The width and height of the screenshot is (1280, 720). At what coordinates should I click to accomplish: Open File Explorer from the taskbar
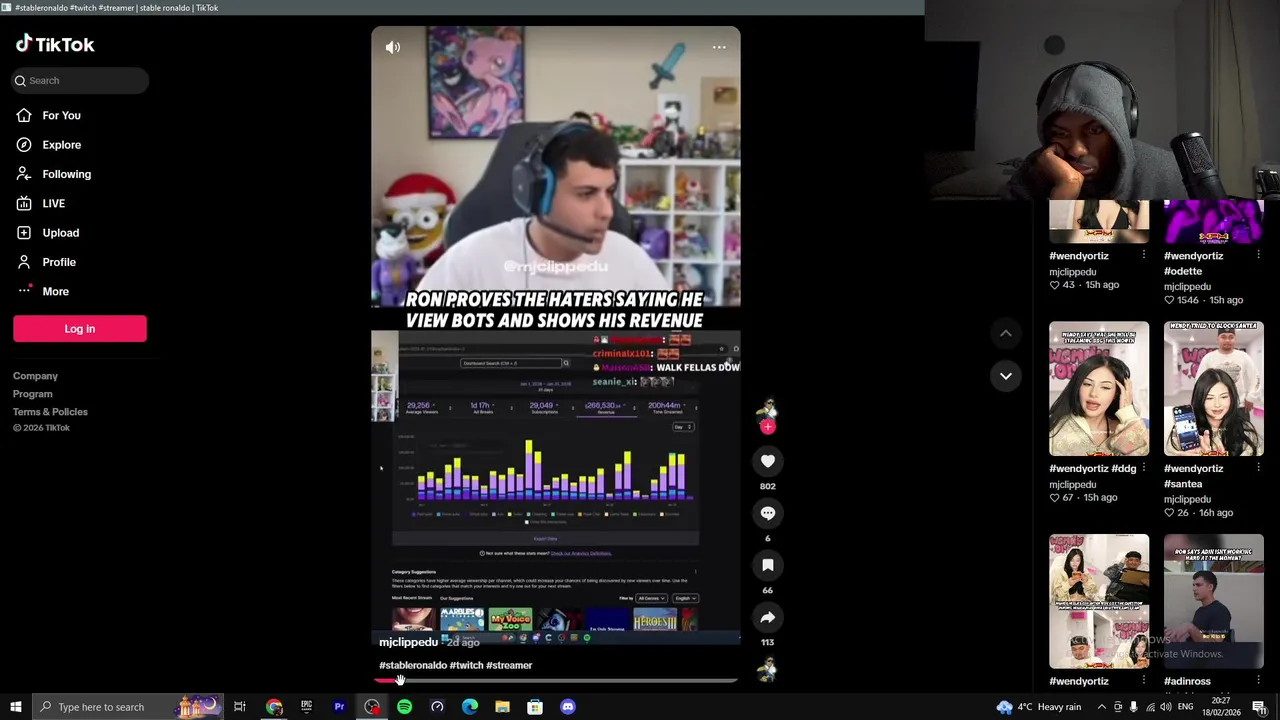tap(502, 707)
